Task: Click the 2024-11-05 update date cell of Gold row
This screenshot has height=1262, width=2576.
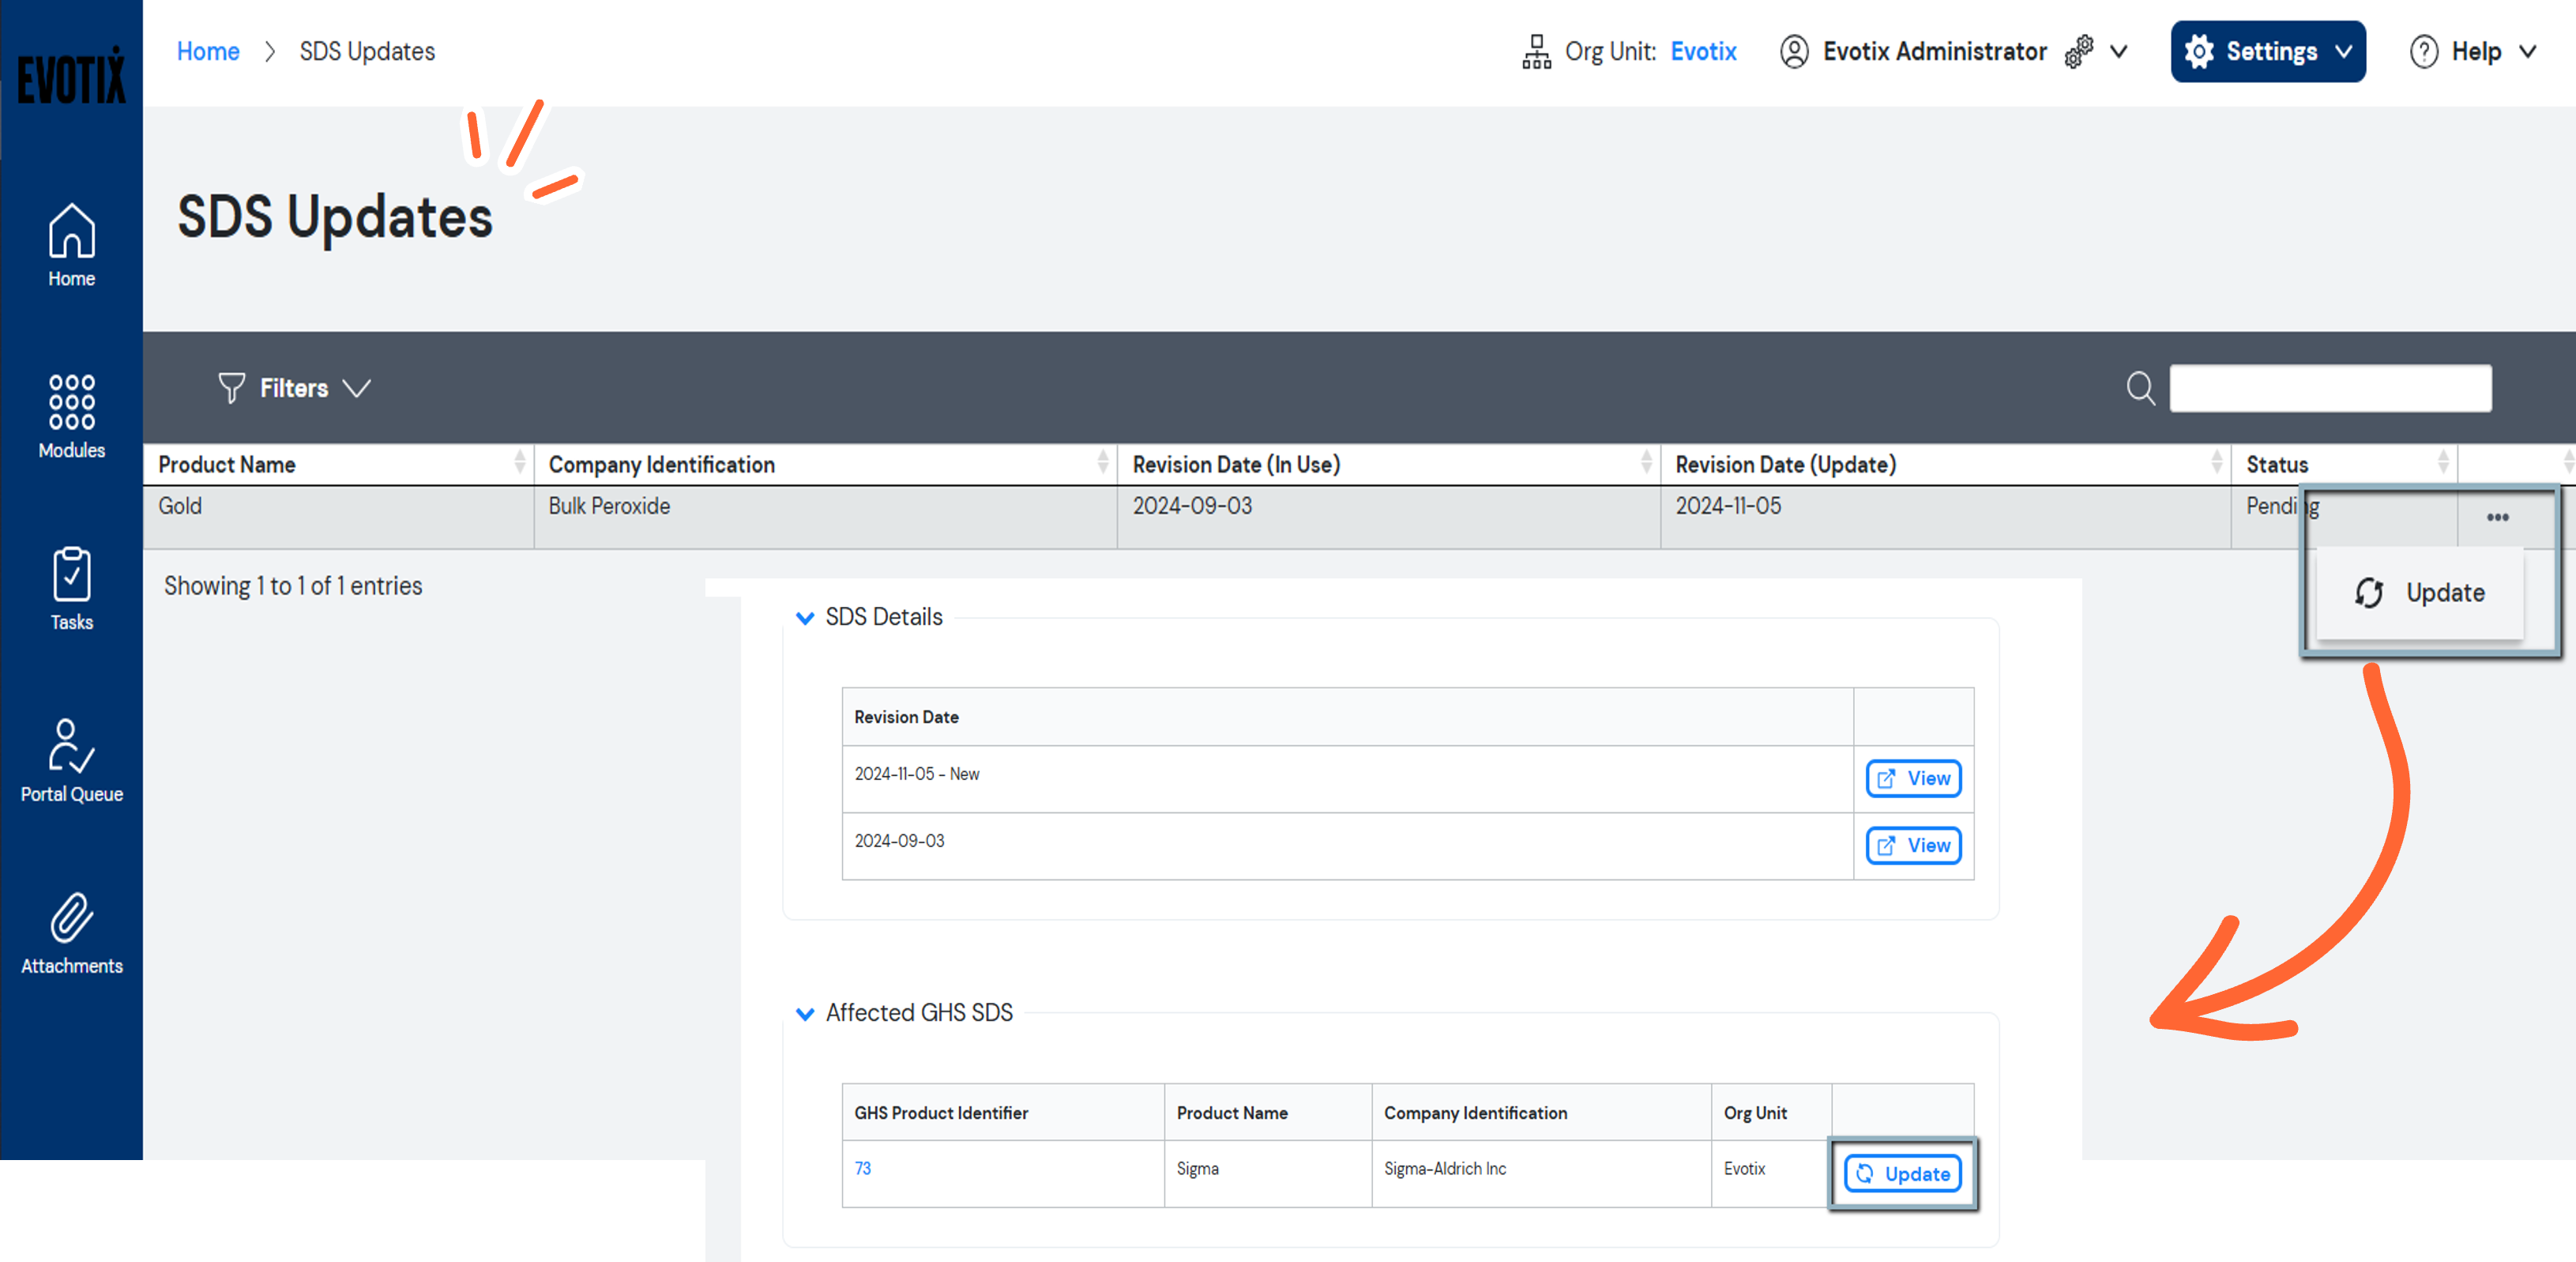Action: click(x=1946, y=517)
